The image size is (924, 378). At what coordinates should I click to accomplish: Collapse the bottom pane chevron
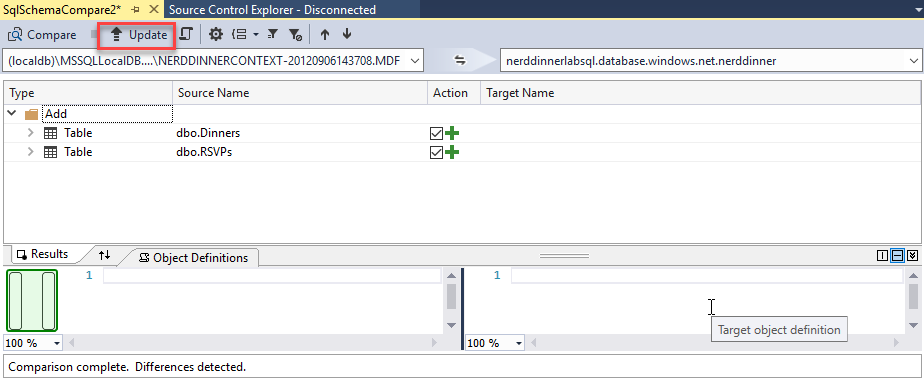click(x=913, y=255)
